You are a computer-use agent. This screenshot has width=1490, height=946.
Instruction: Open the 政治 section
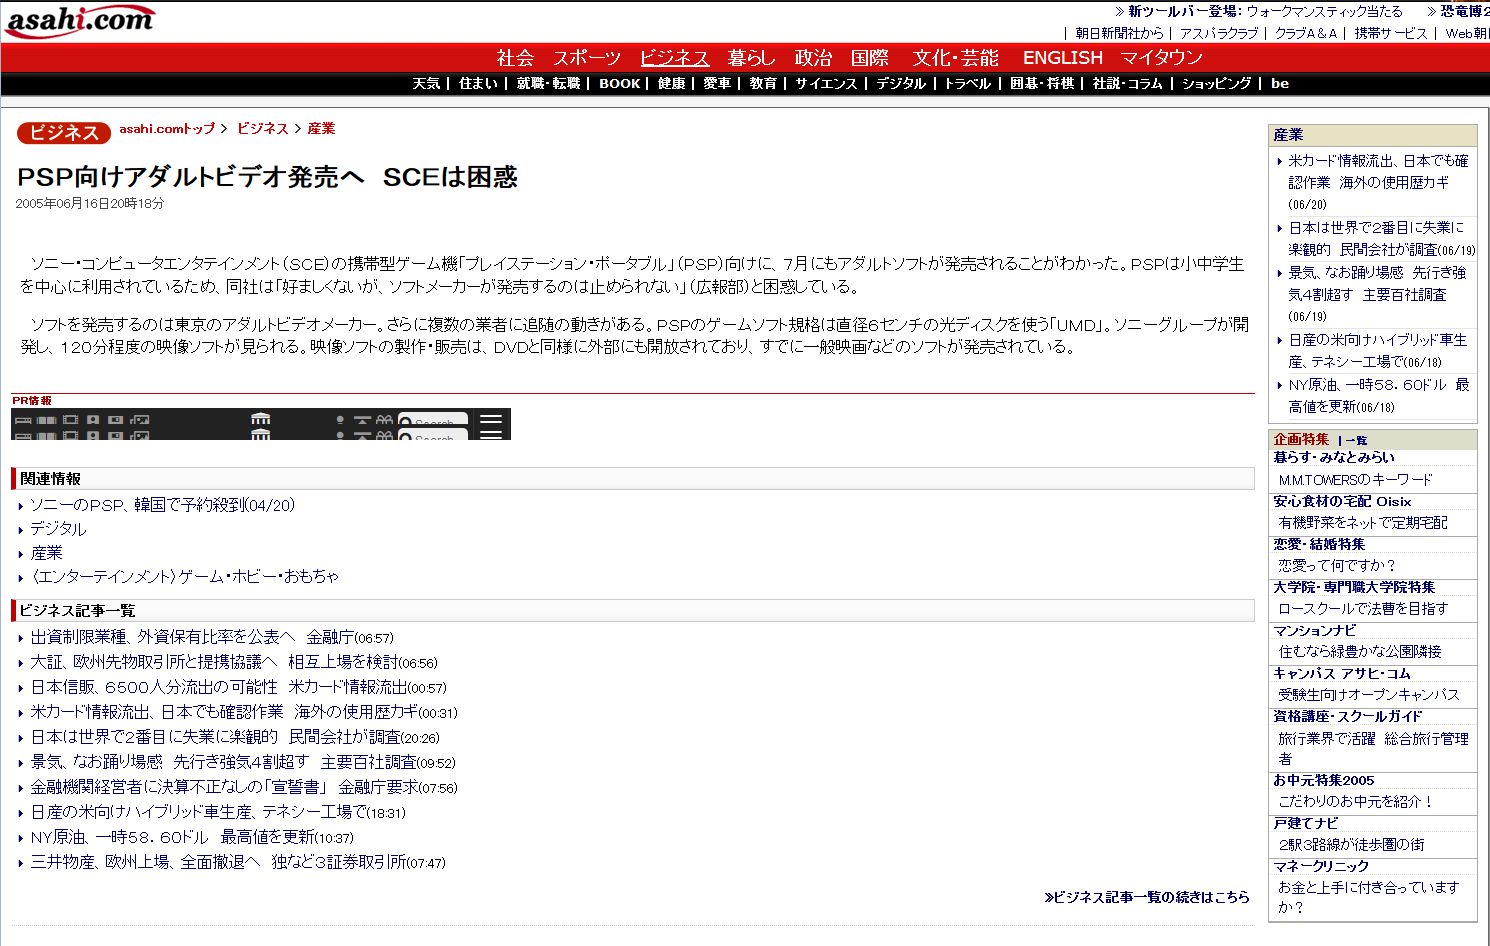tap(813, 58)
